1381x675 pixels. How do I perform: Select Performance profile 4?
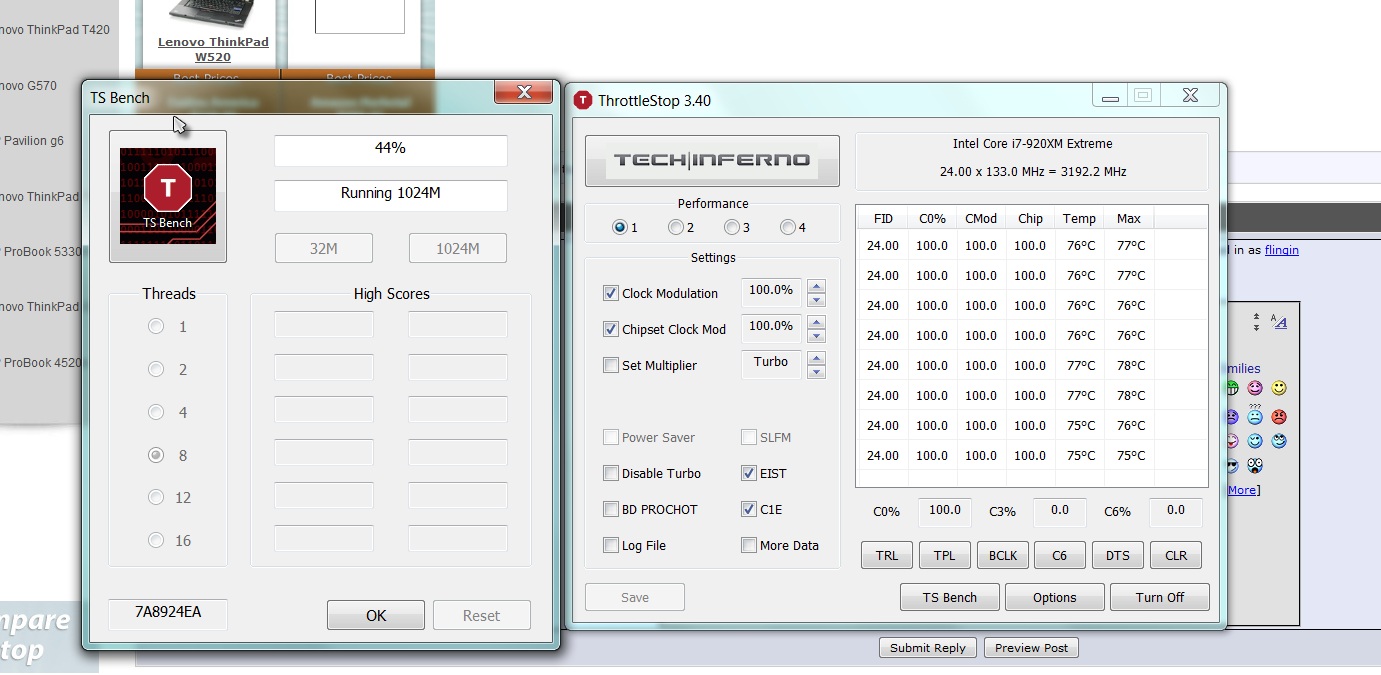coord(787,227)
